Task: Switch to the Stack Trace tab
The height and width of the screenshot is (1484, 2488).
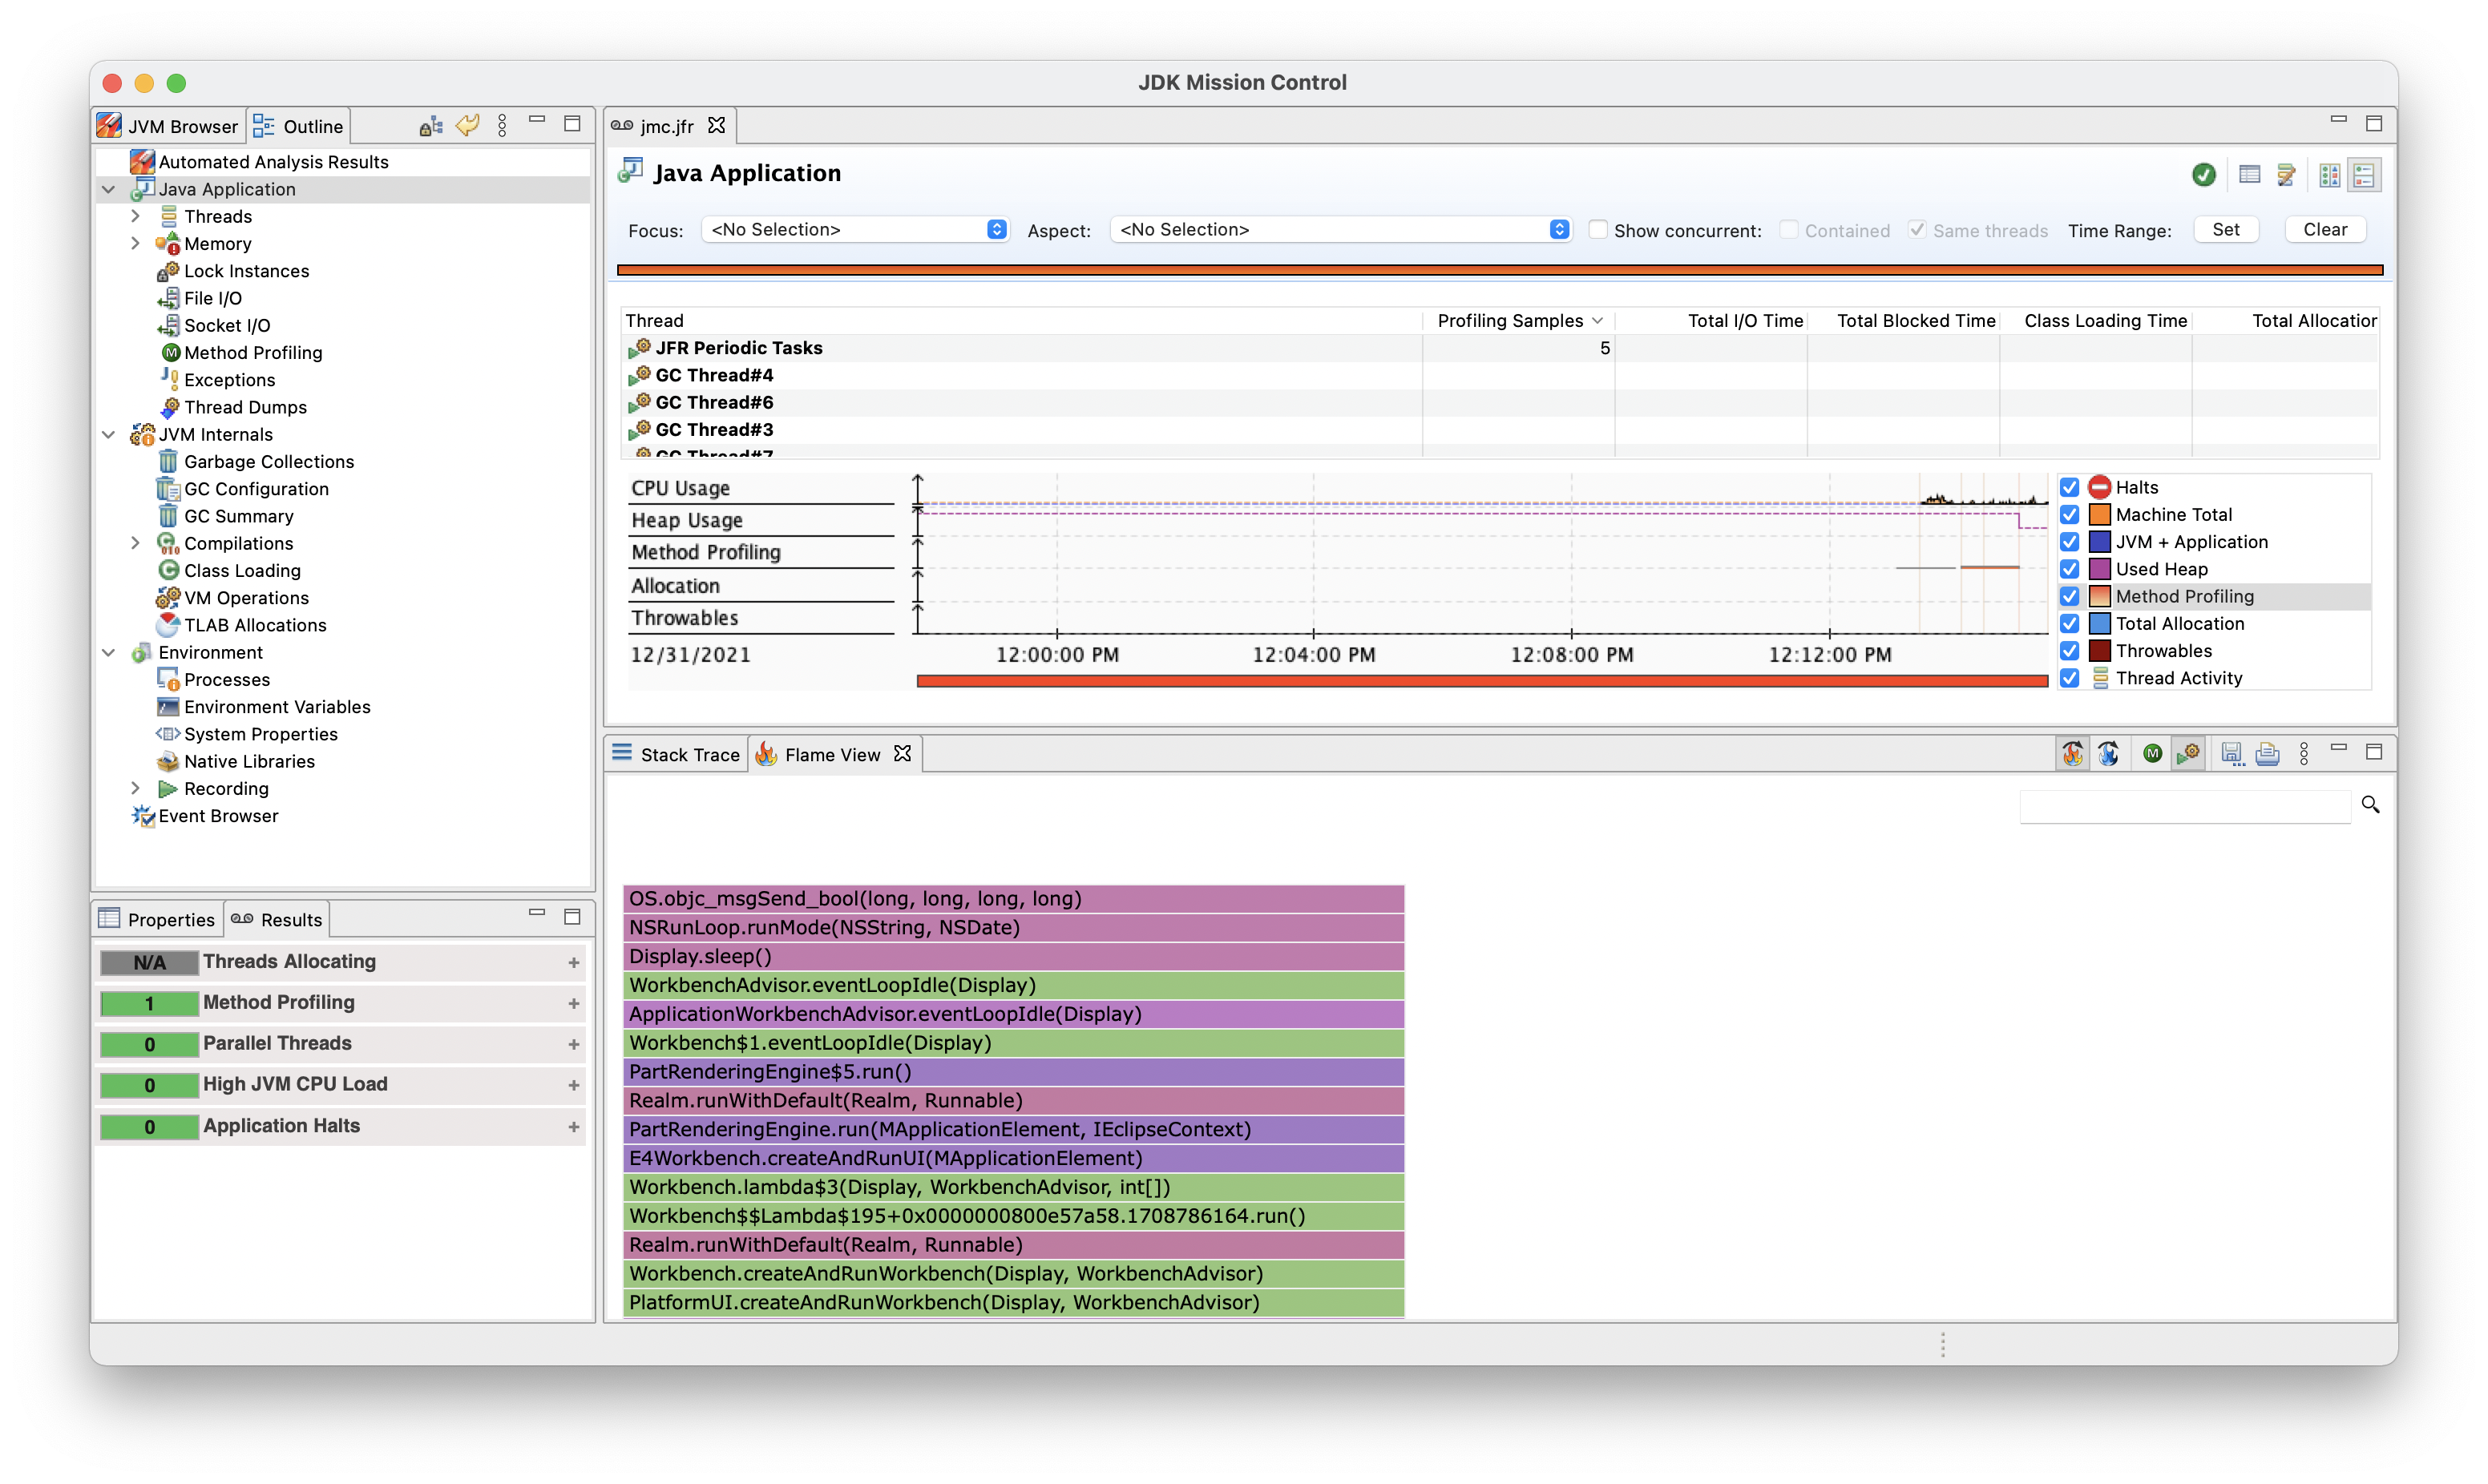Action: tap(676, 755)
